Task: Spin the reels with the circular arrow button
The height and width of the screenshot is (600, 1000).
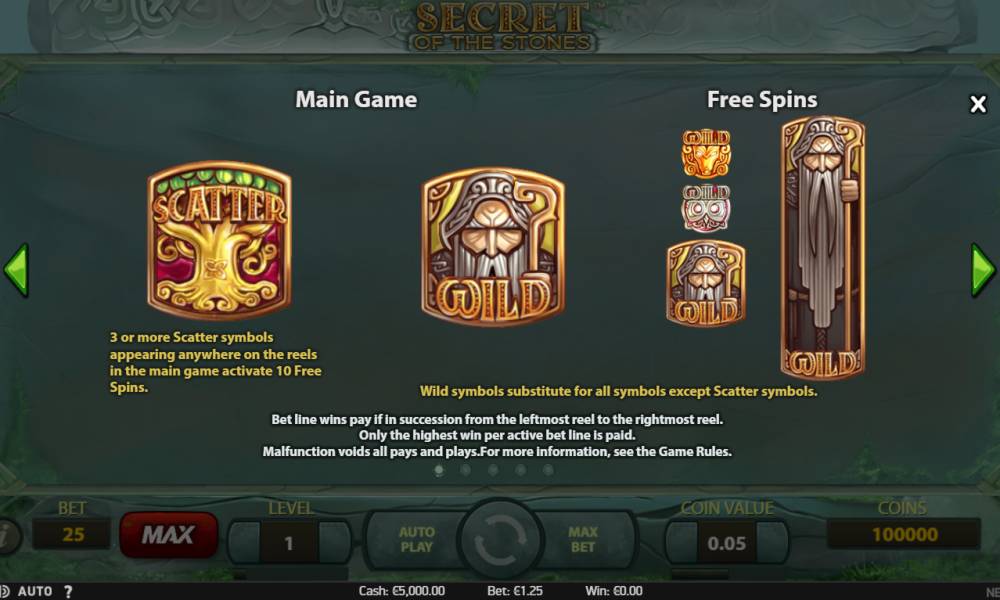Action: point(501,539)
